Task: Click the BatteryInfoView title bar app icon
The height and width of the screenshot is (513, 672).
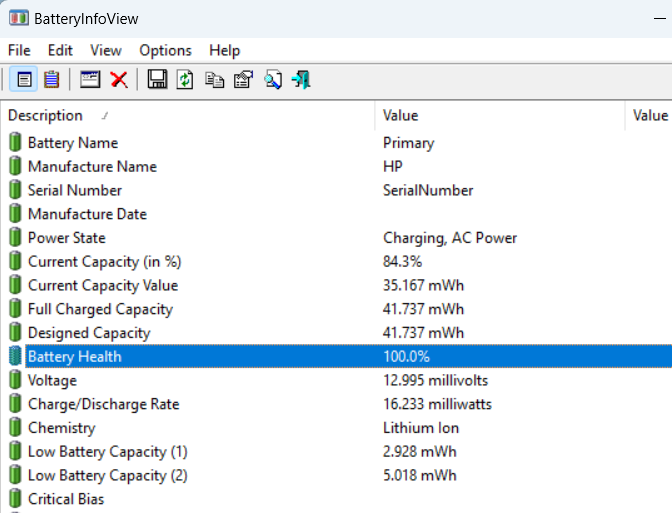Action: [x=18, y=18]
